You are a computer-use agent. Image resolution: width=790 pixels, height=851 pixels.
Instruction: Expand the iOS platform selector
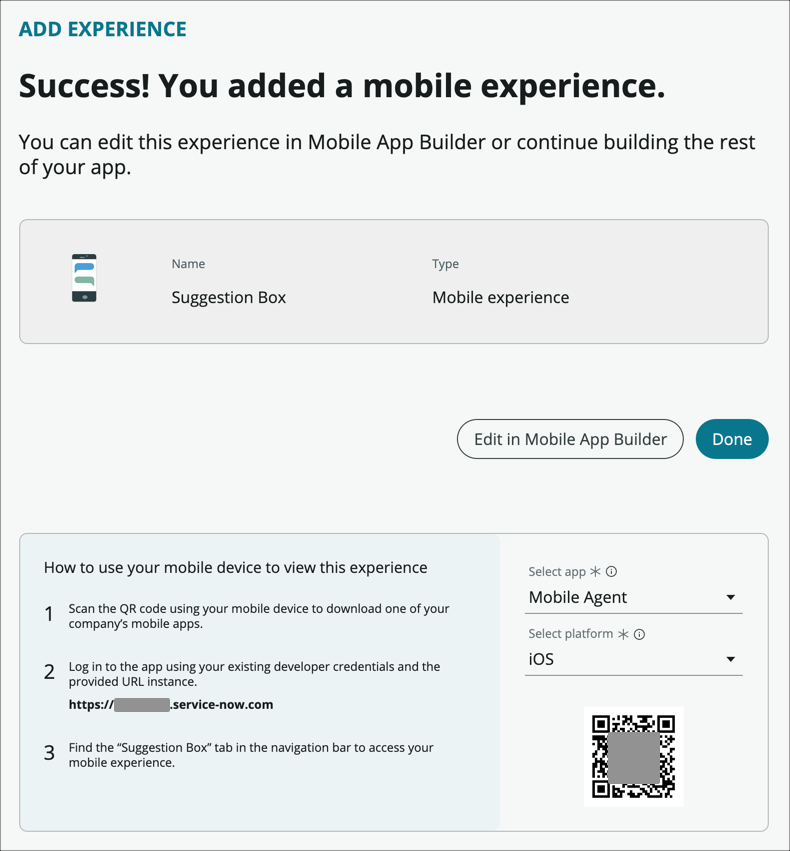(x=633, y=659)
